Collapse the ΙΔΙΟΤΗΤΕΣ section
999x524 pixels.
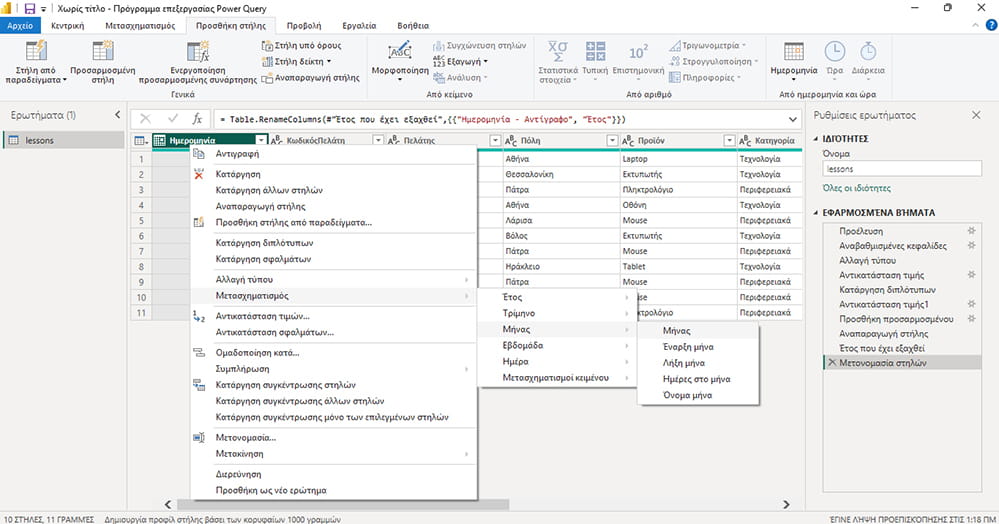point(816,138)
